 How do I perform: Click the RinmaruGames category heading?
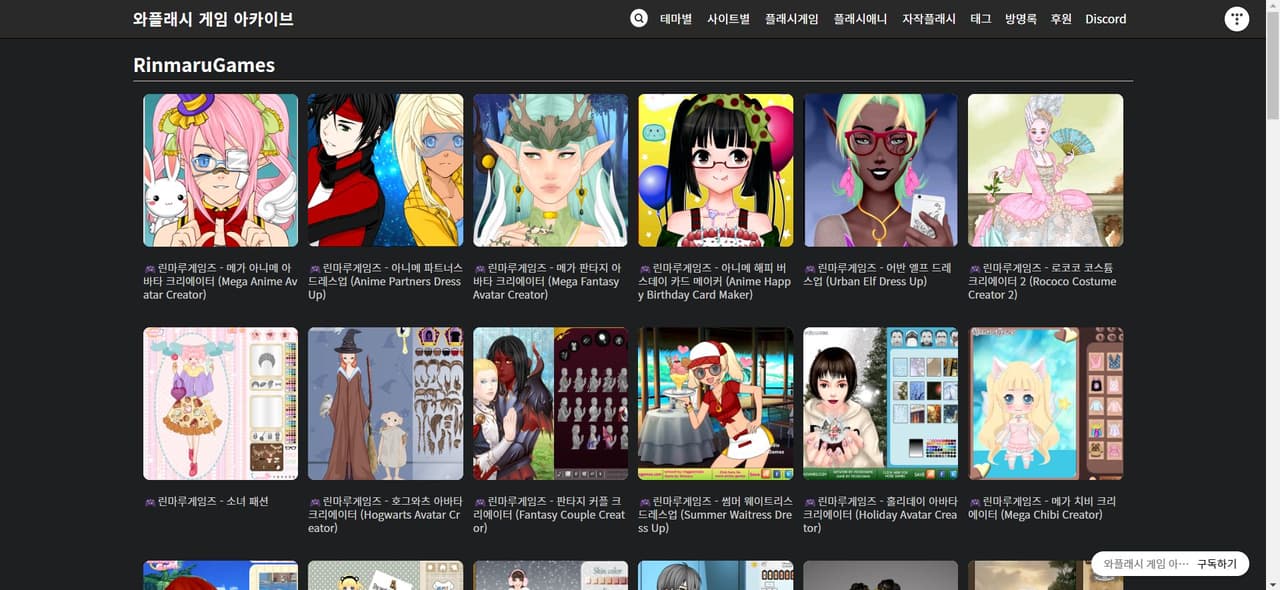[204, 65]
